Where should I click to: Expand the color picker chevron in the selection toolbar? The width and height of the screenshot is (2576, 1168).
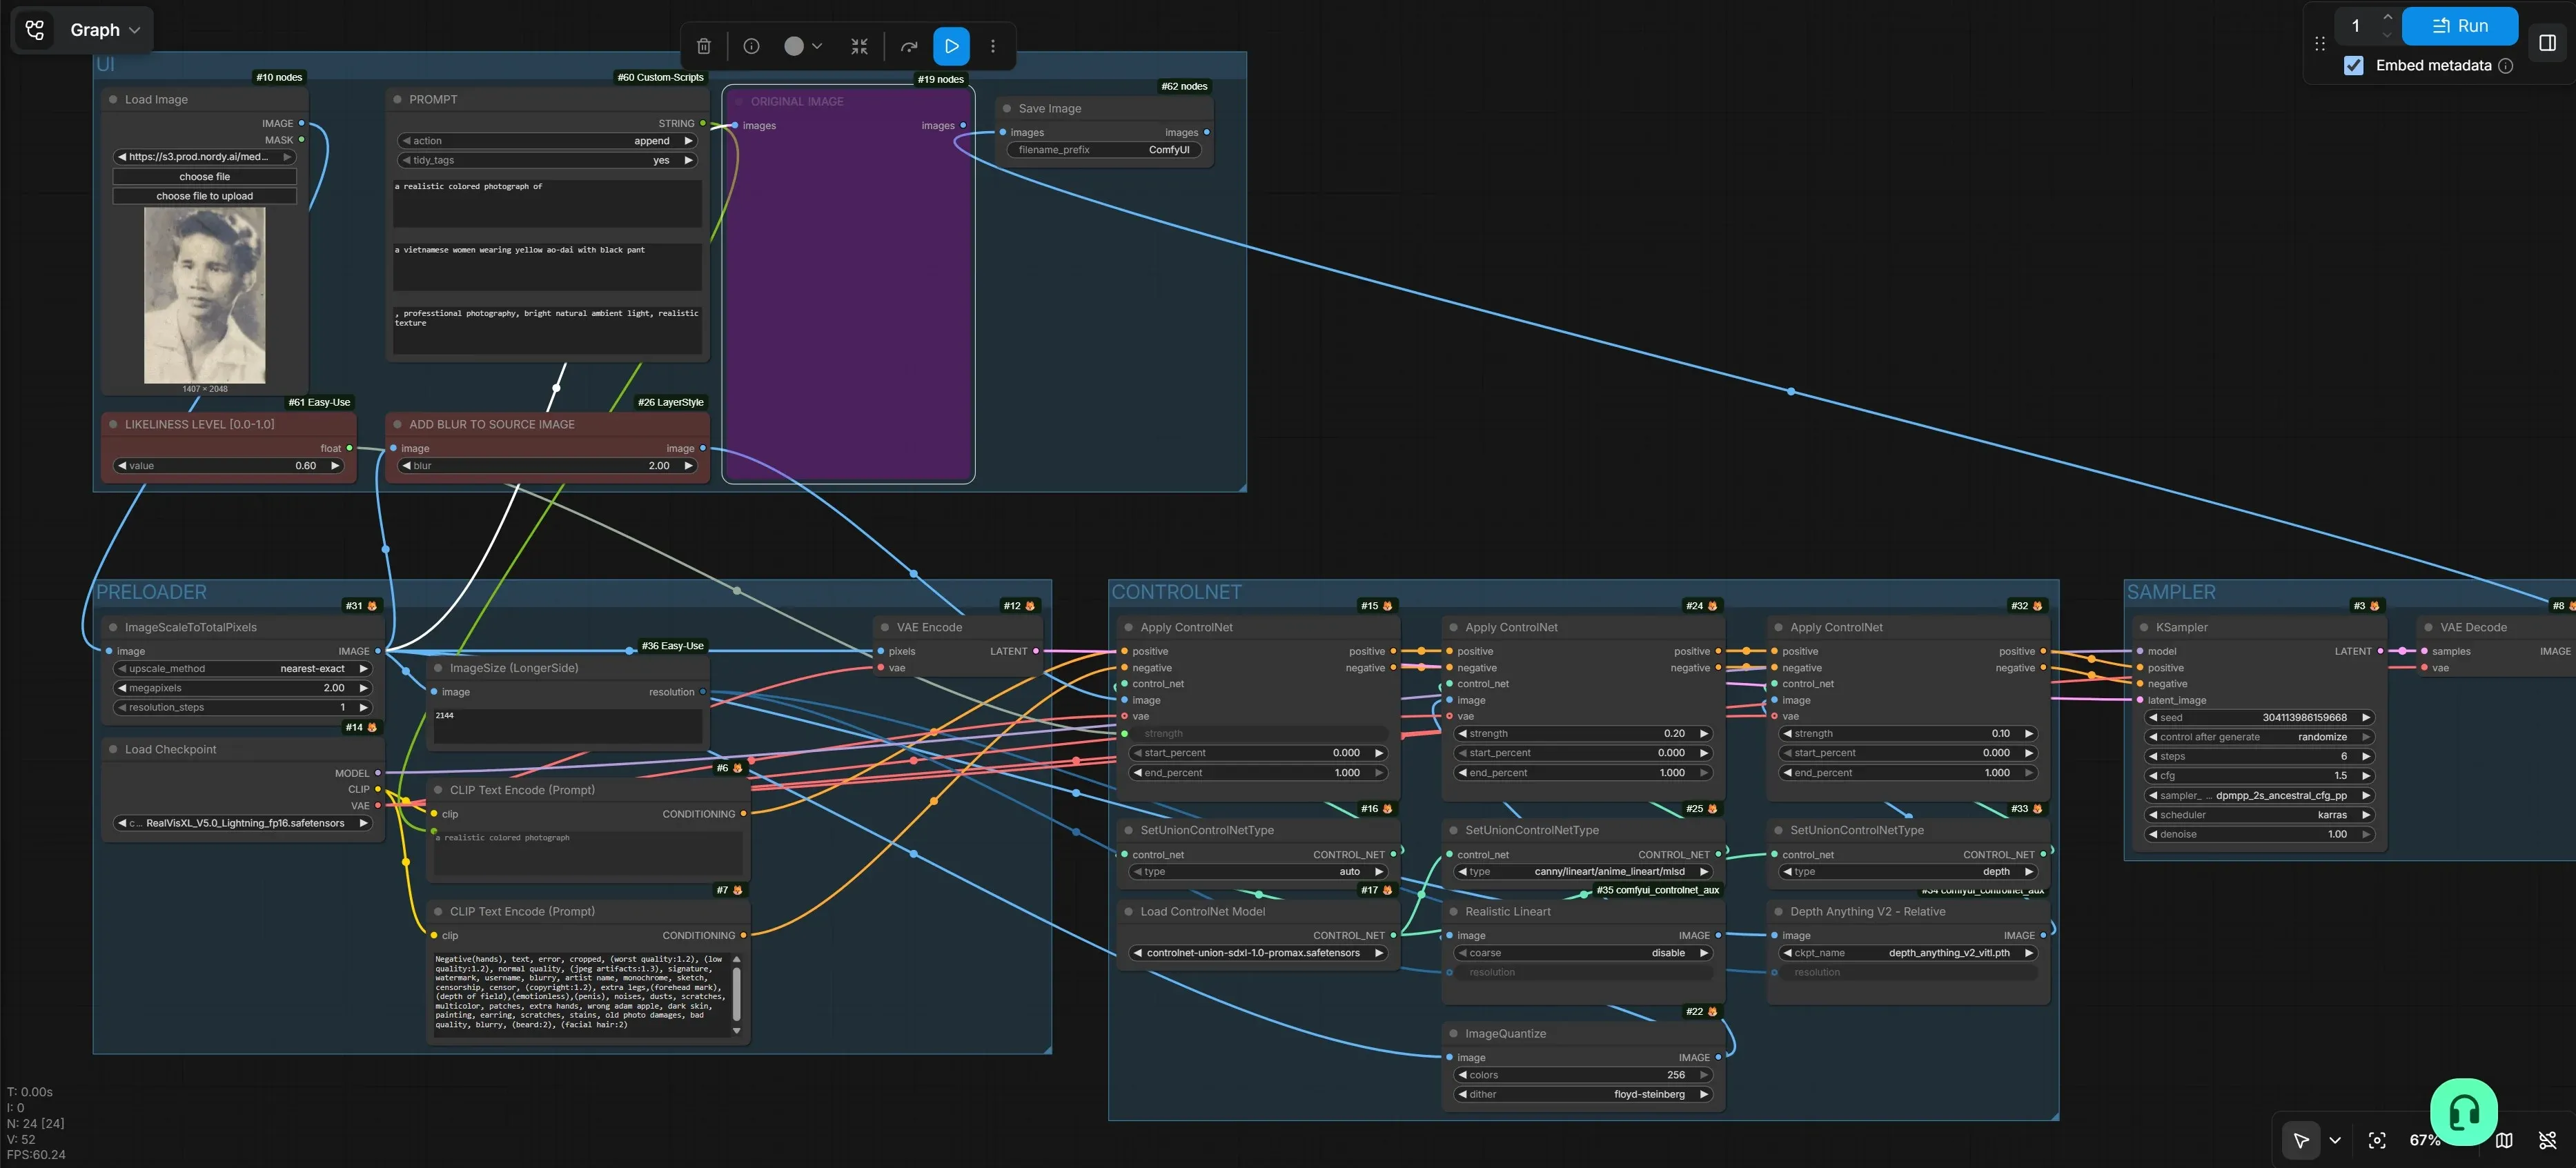point(817,46)
